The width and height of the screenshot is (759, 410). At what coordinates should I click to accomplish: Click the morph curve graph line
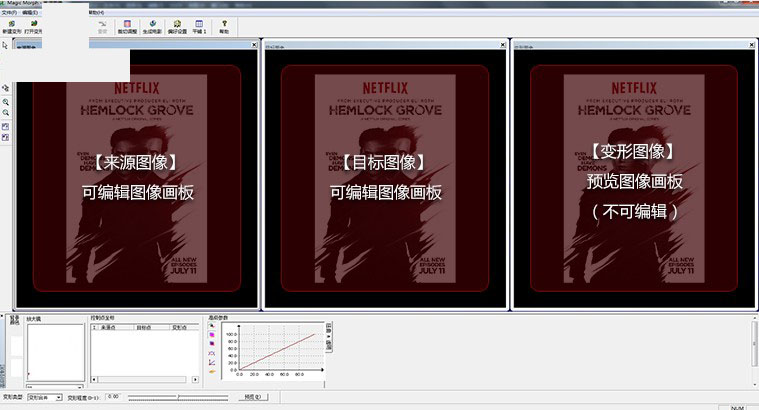278,351
